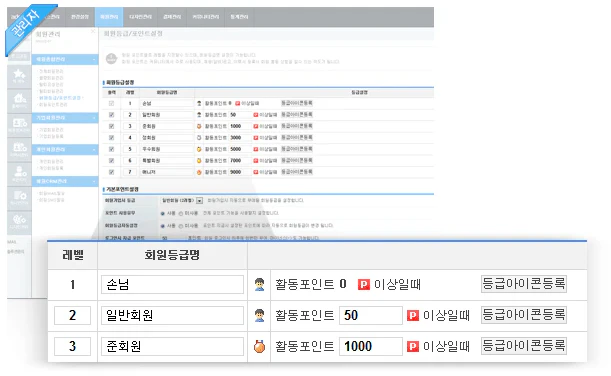The width and height of the screenshot is (611, 376).
Task: Click the grade icon in the 손님 row of the small table
Action: click(x=199, y=103)
